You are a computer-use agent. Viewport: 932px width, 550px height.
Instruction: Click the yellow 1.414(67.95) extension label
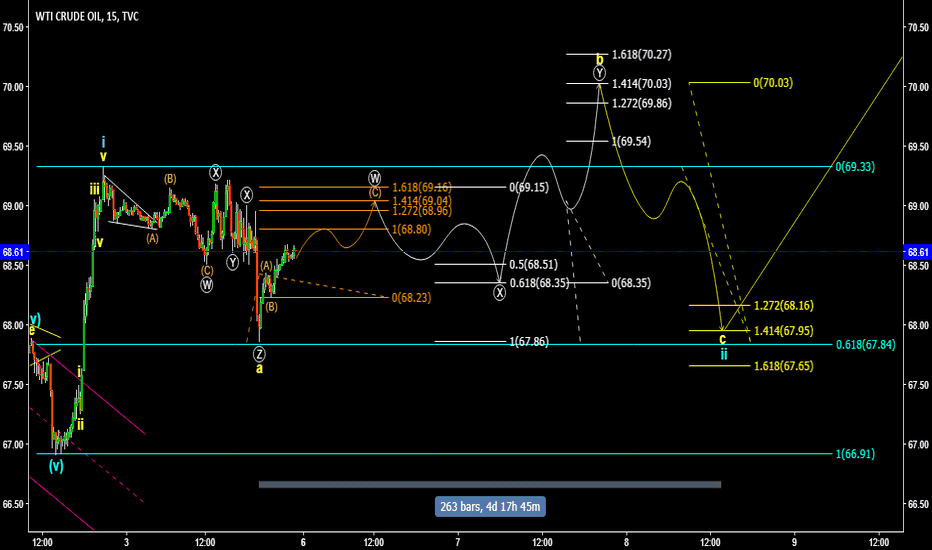(783, 331)
